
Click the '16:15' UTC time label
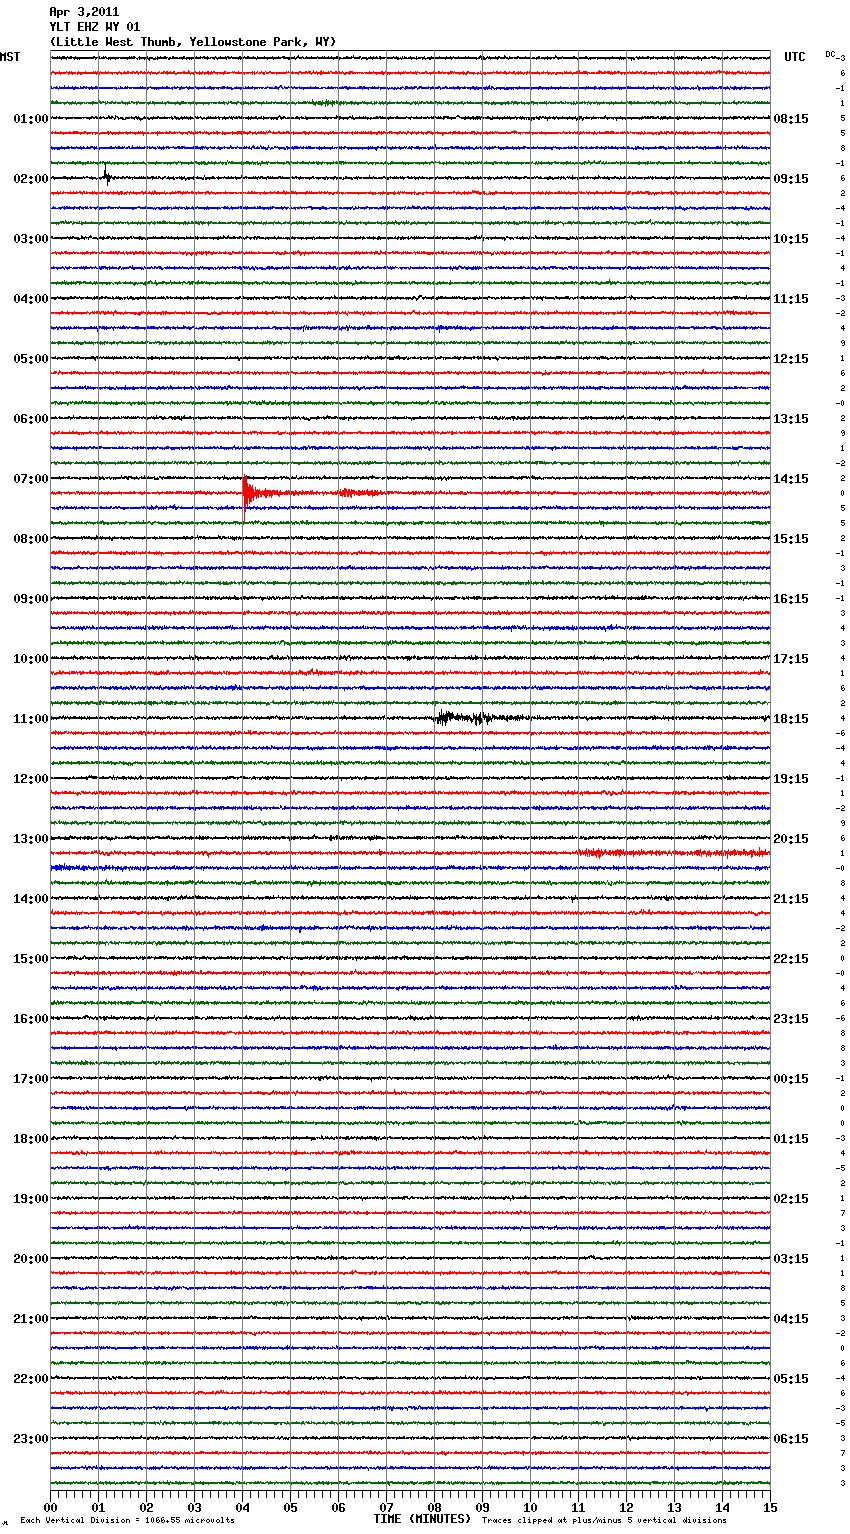pyautogui.click(x=791, y=599)
